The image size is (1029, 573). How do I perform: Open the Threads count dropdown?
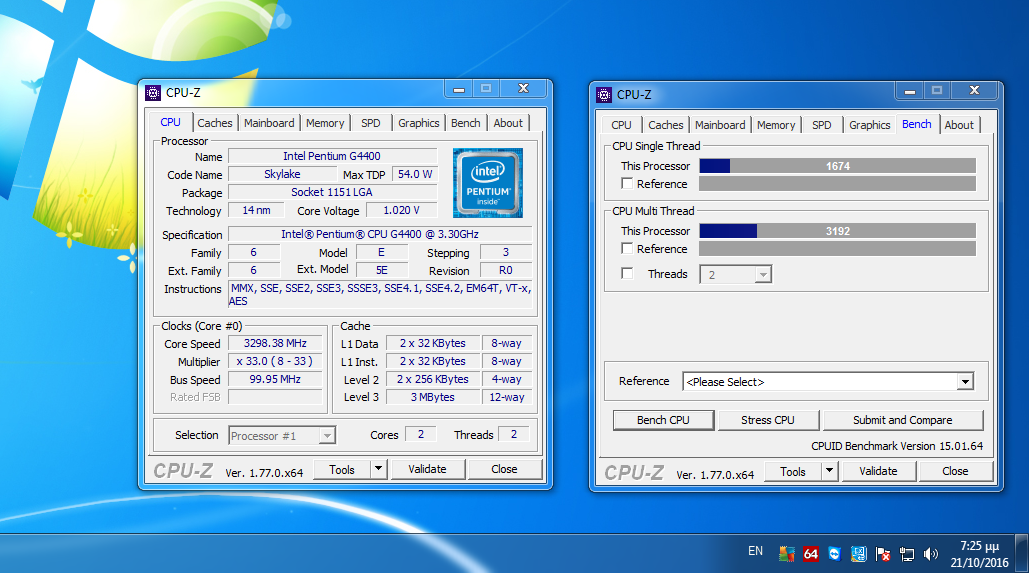(x=763, y=274)
